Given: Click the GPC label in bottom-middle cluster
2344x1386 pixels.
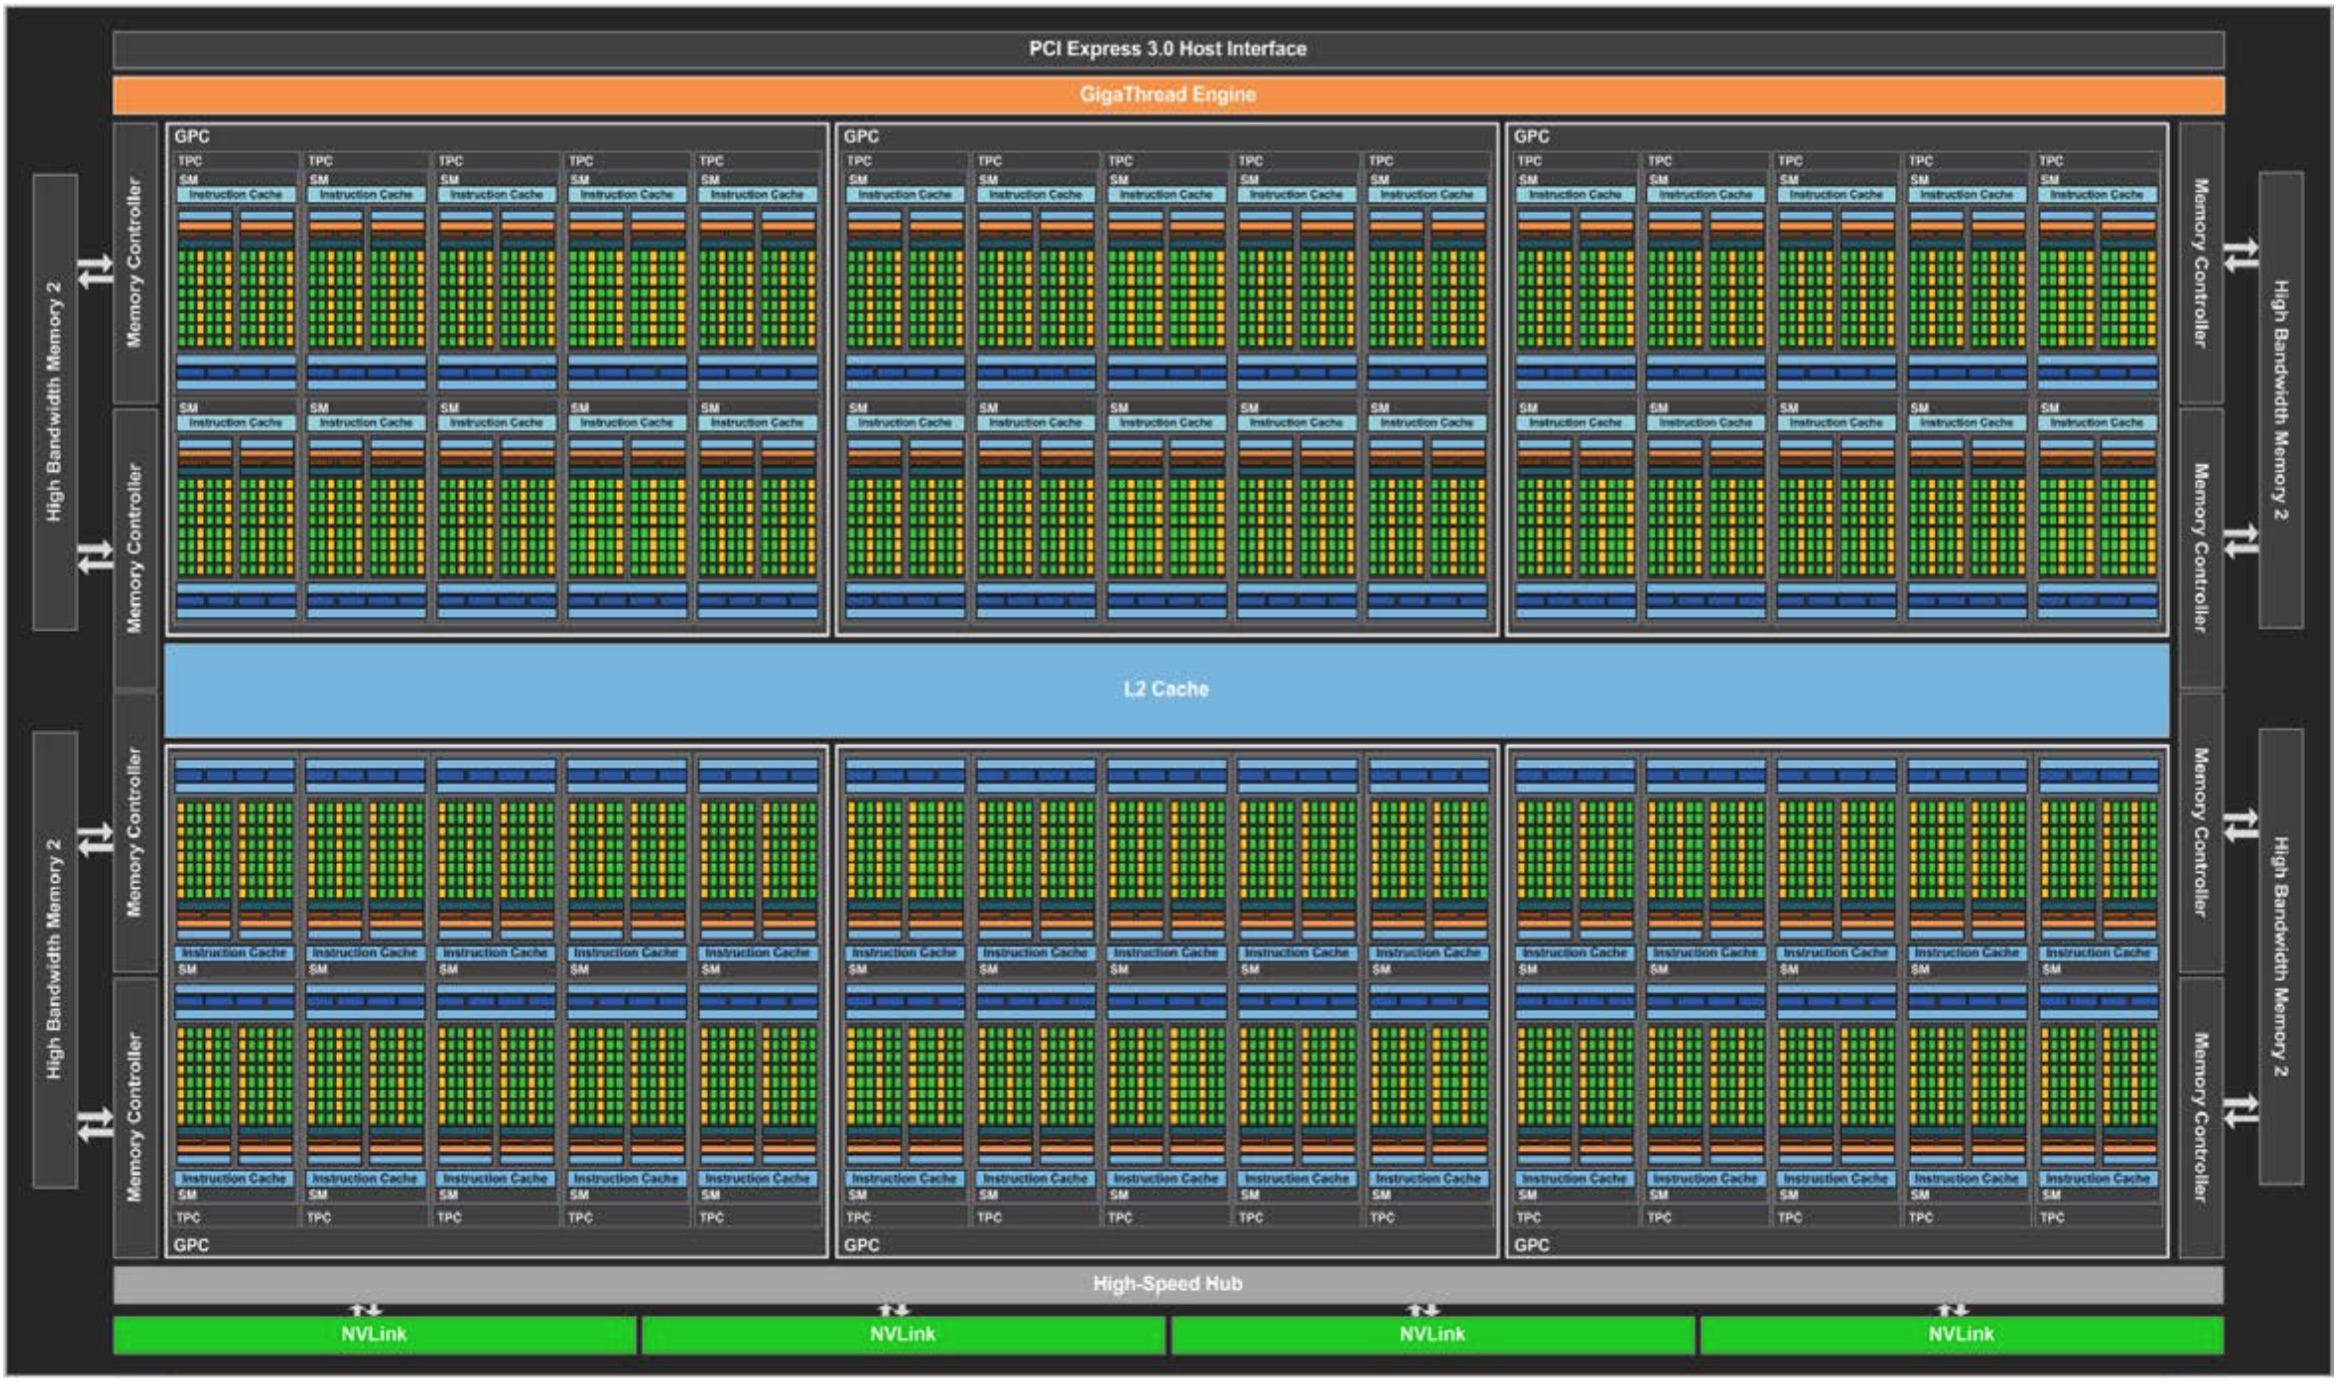Looking at the screenshot, I should click(861, 1245).
